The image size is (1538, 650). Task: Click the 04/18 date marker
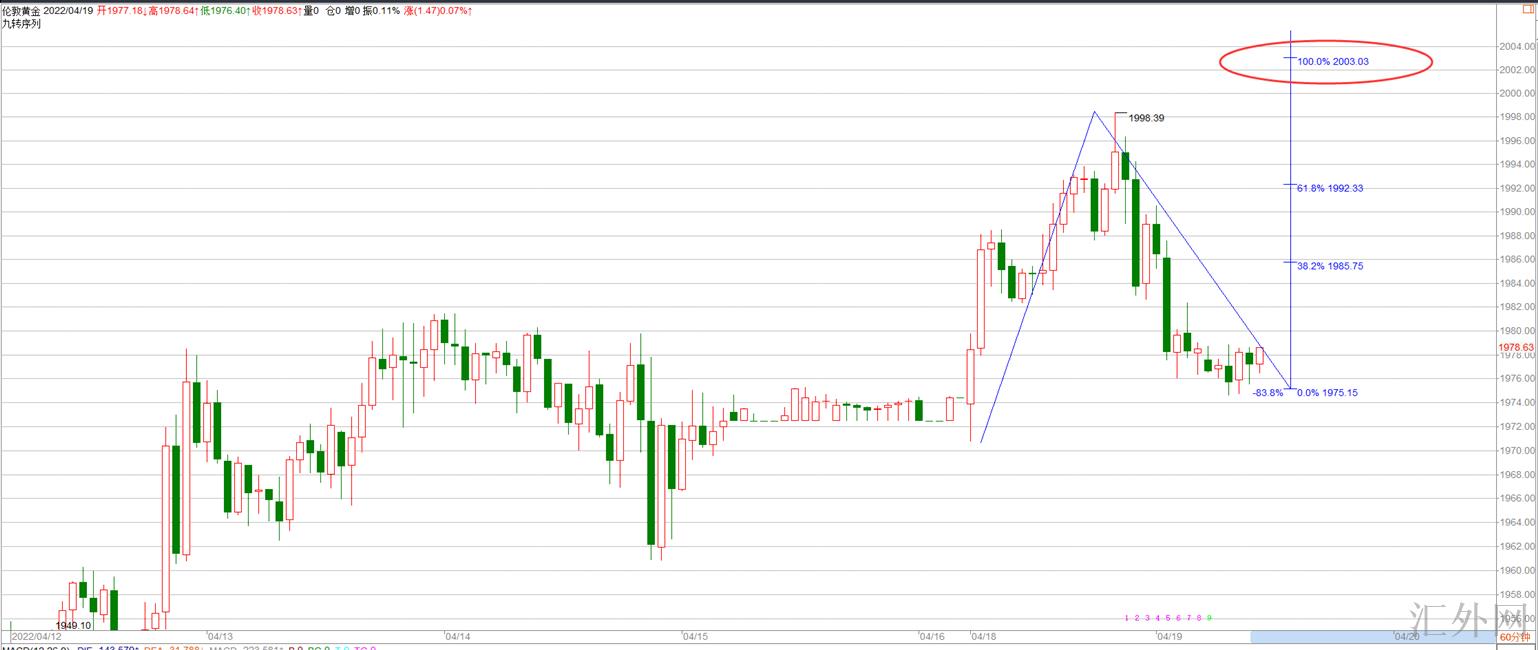point(984,636)
